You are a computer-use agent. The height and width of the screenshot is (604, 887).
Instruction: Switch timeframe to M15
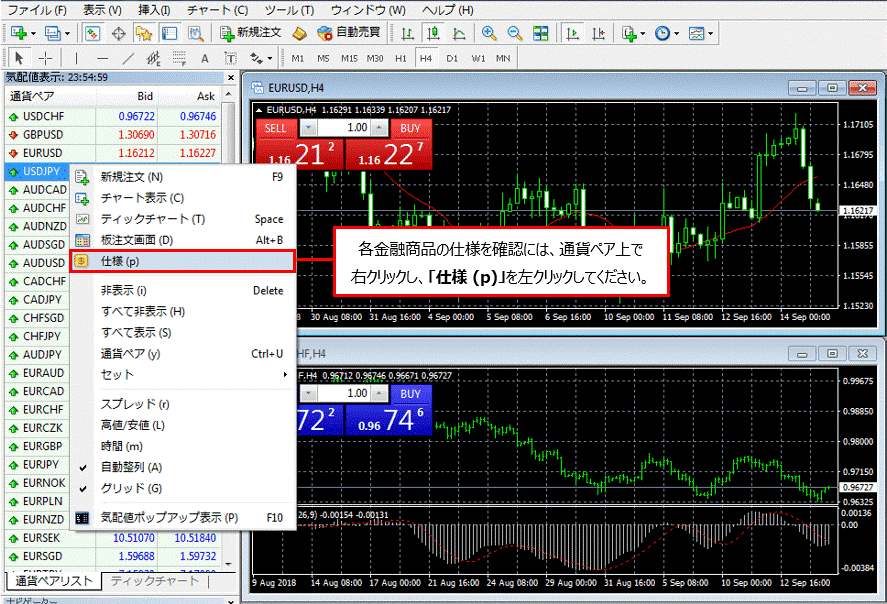349,58
